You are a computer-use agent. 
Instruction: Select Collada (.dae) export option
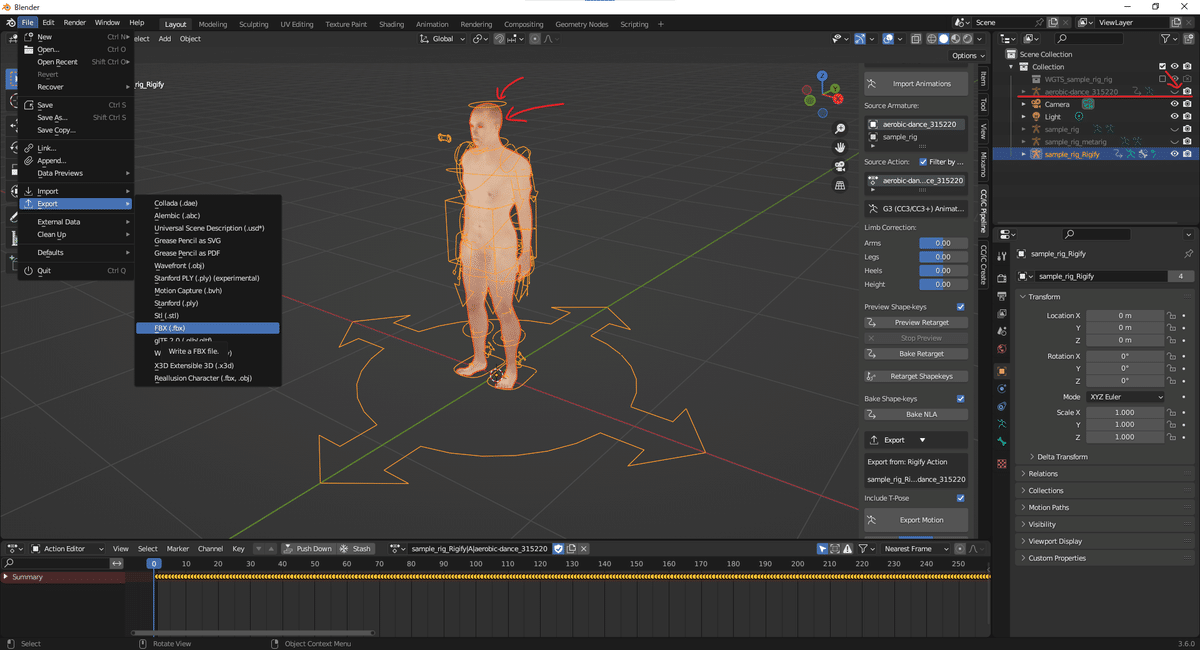tap(207, 203)
